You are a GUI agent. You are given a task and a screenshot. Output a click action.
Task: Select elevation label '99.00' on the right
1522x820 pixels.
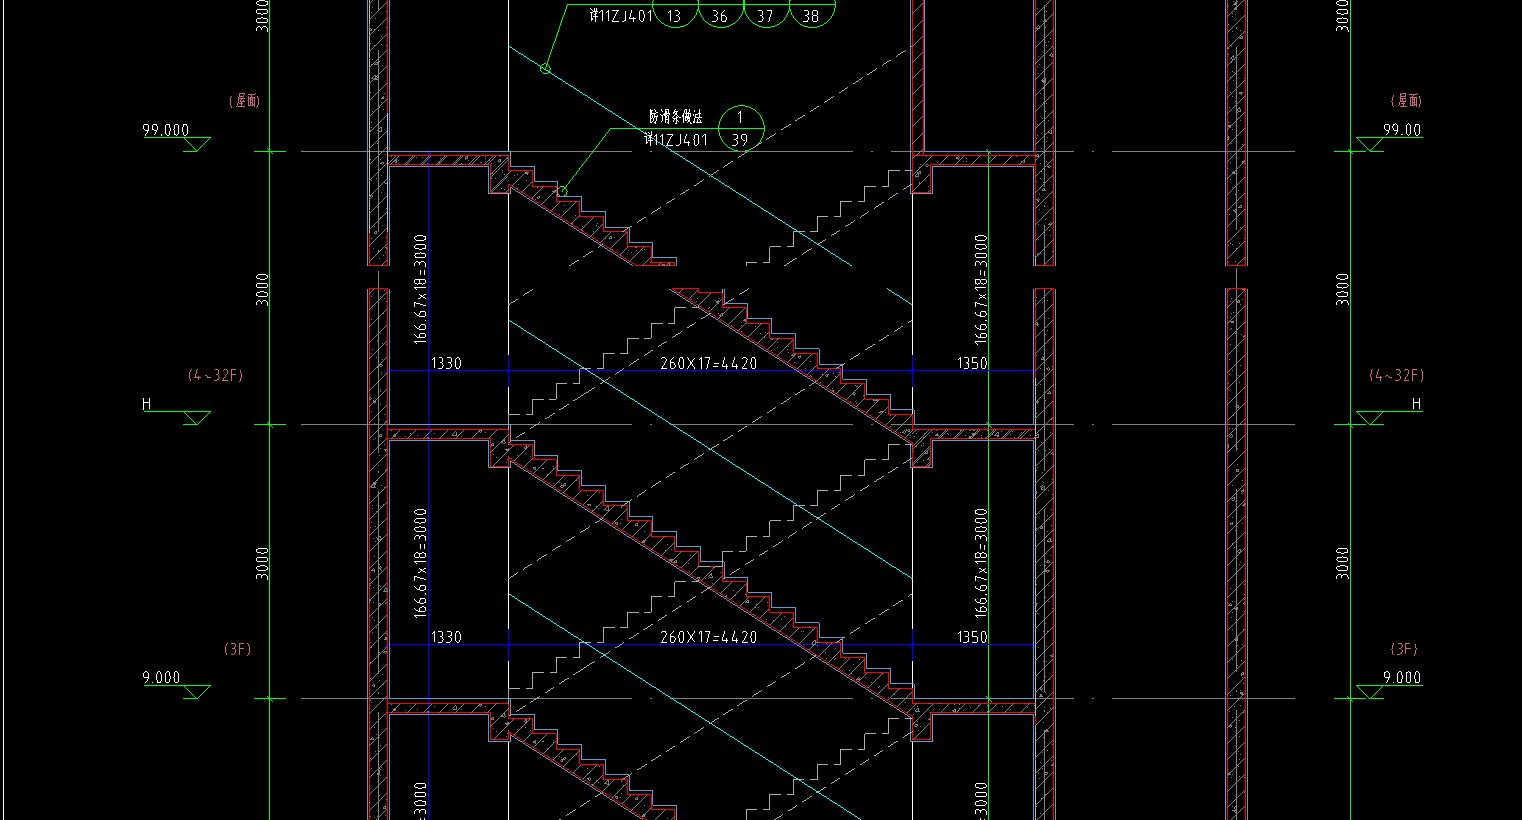[x=1402, y=130]
